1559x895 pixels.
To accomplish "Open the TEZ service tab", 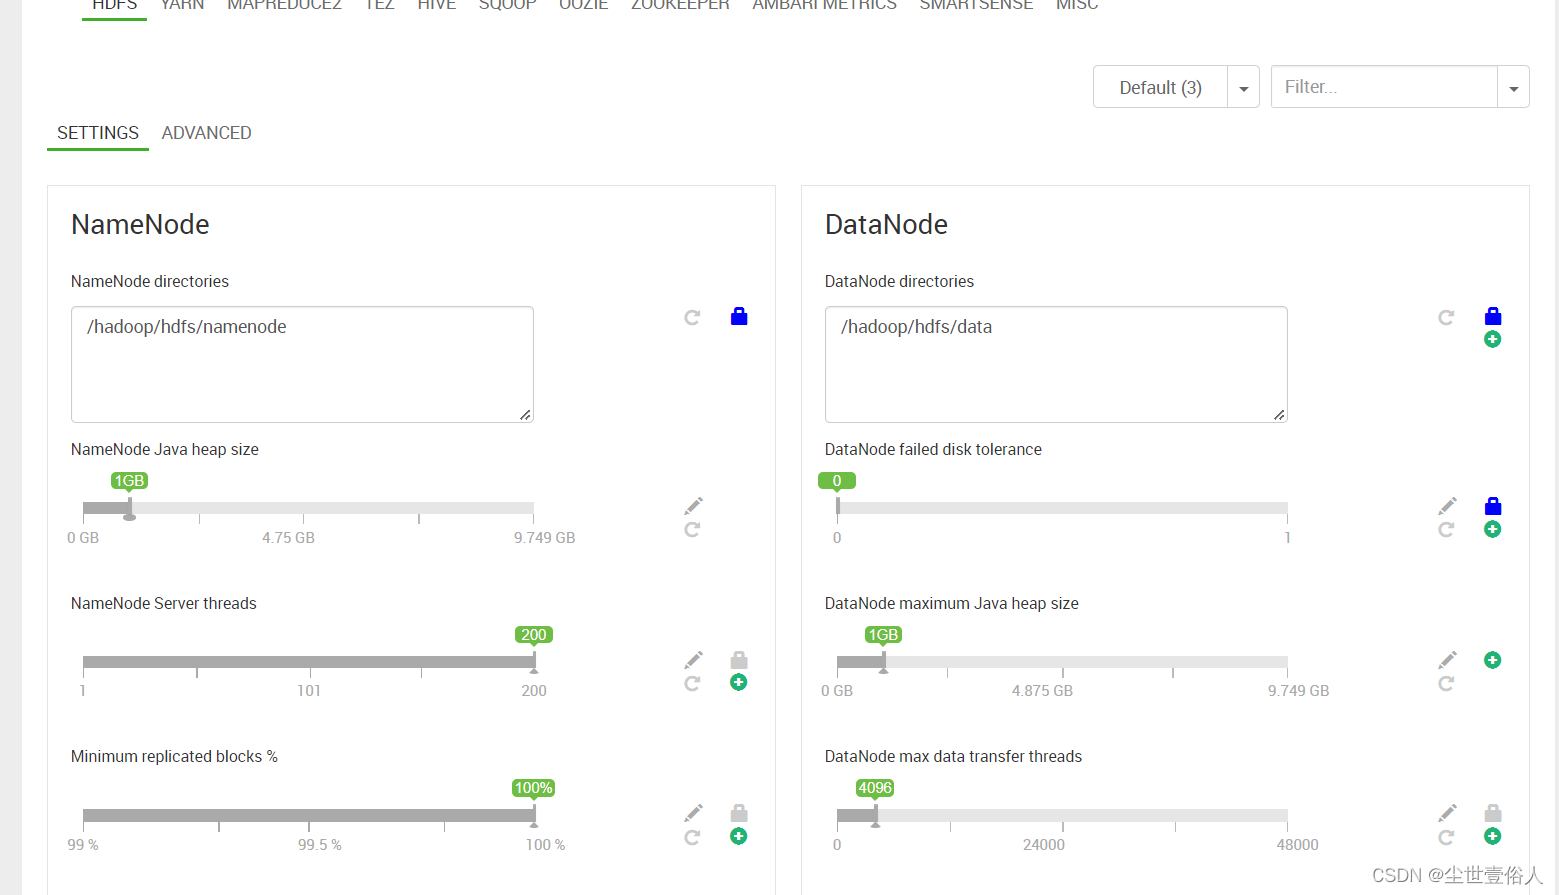I will (379, 5).
